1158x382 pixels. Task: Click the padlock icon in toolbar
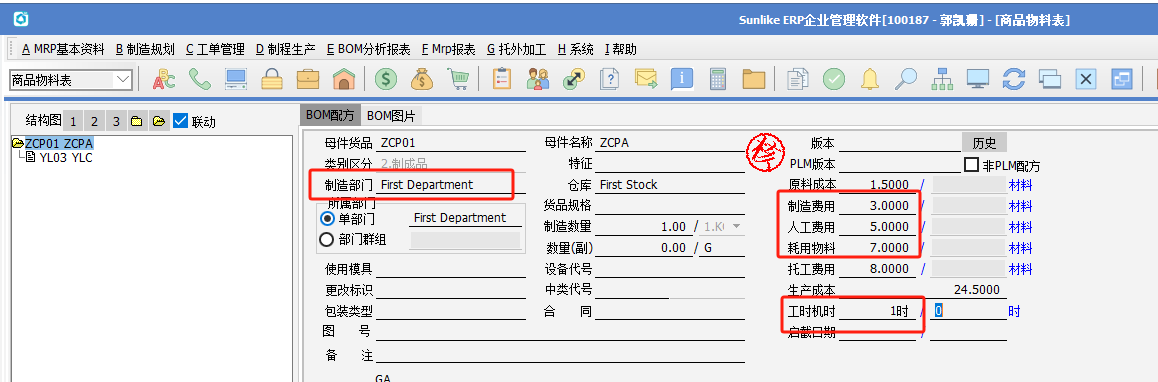[273, 79]
